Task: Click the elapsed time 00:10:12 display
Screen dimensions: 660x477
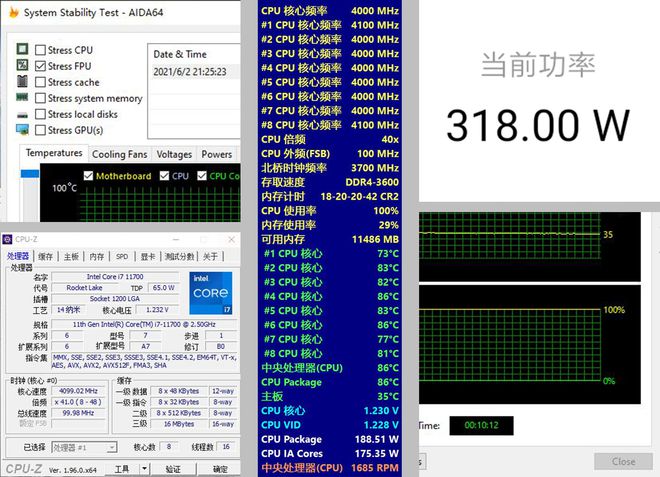Action: 481,425
